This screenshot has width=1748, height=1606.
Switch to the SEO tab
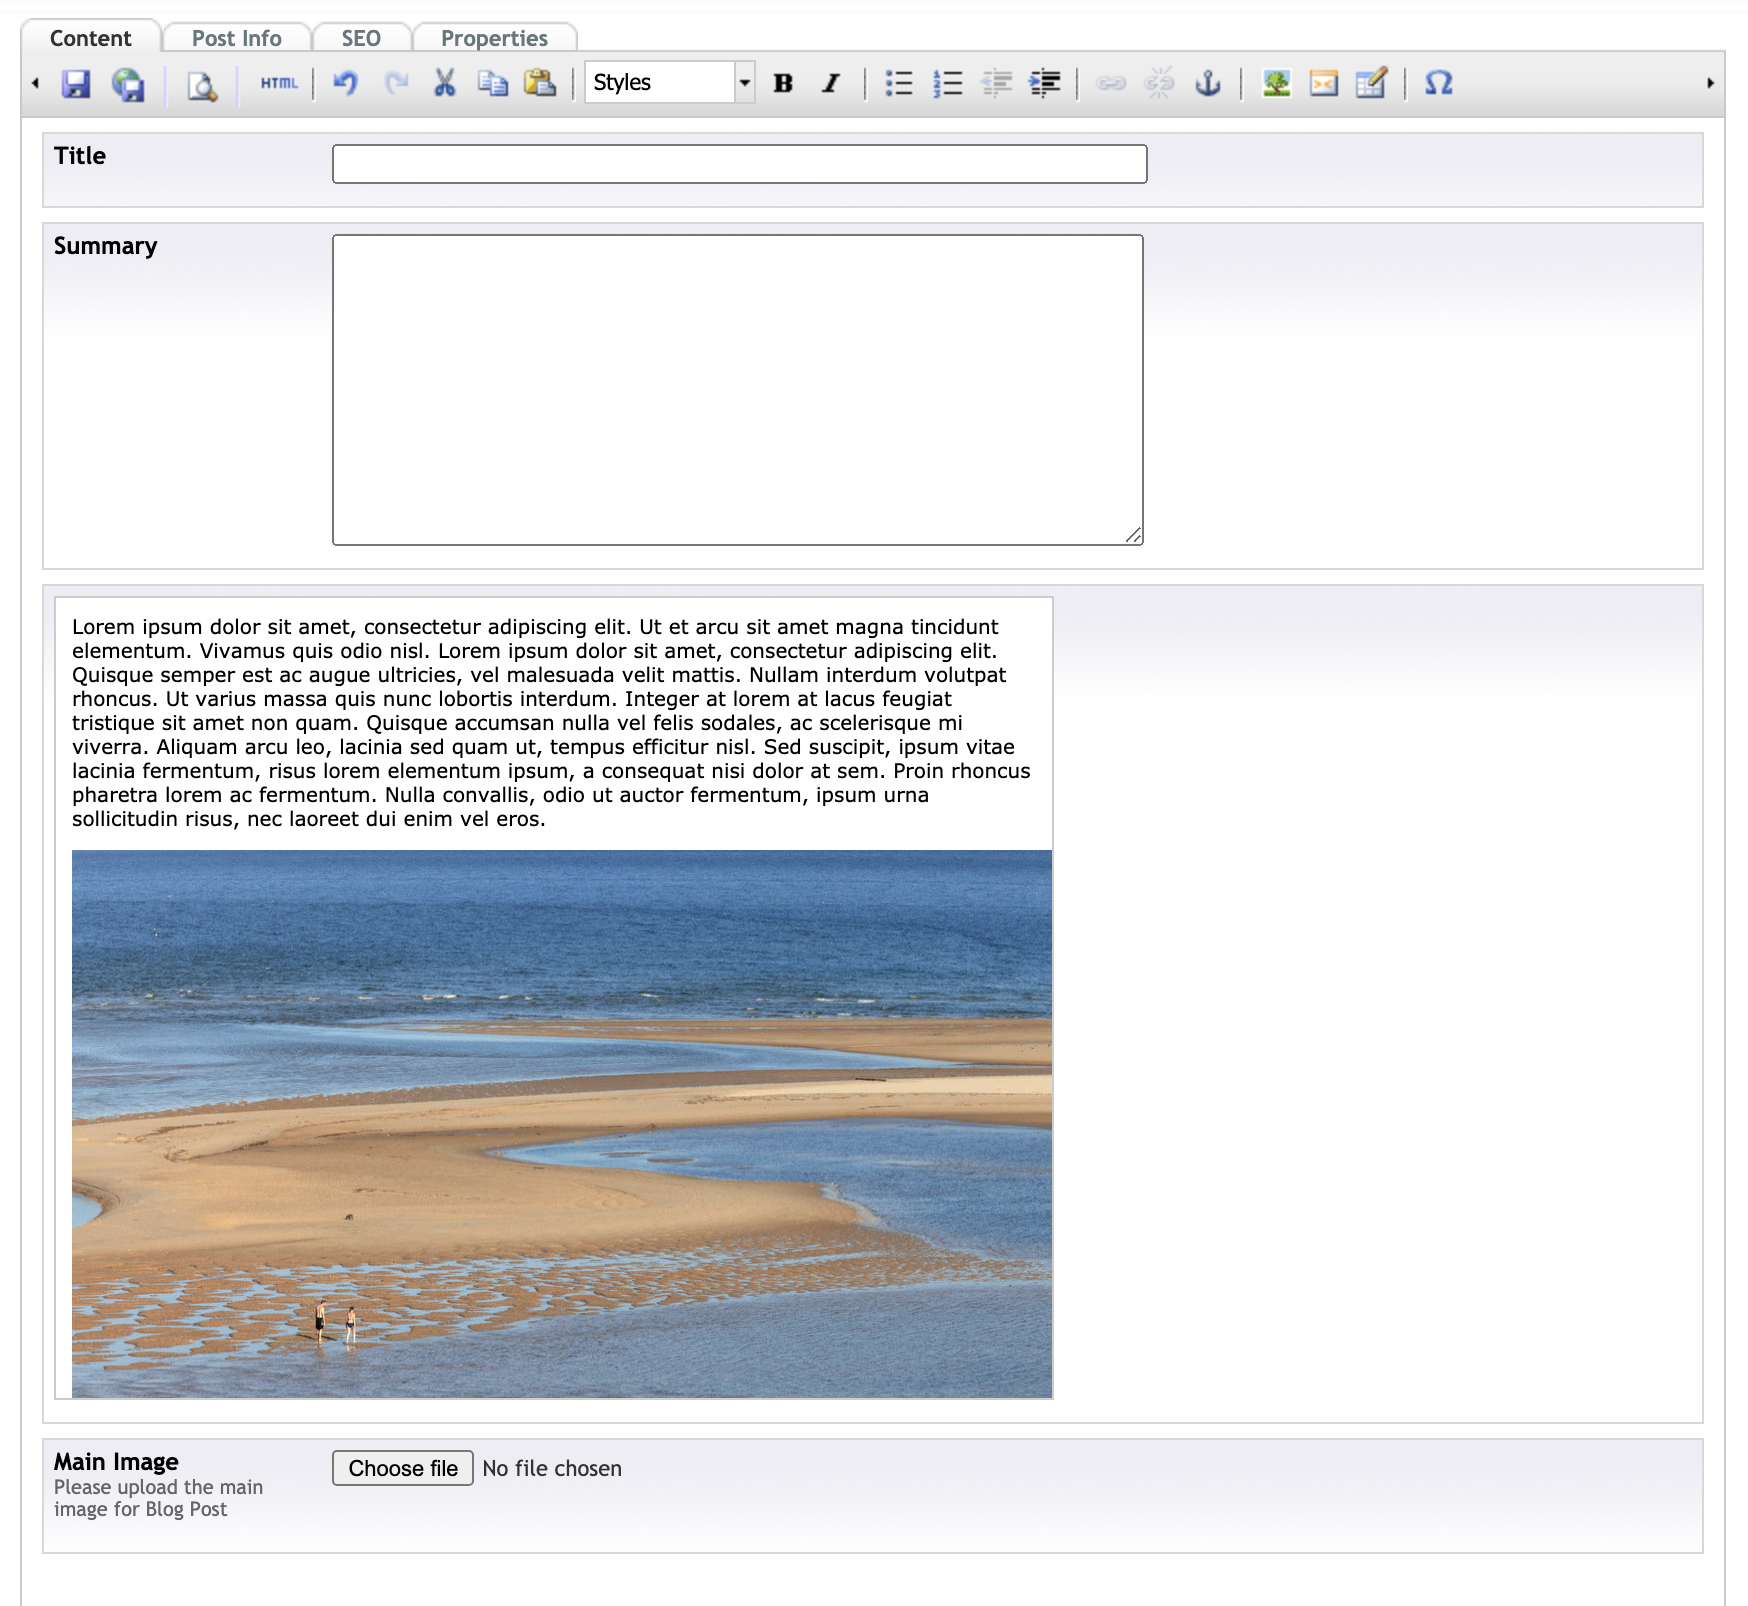[x=361, y=38]
